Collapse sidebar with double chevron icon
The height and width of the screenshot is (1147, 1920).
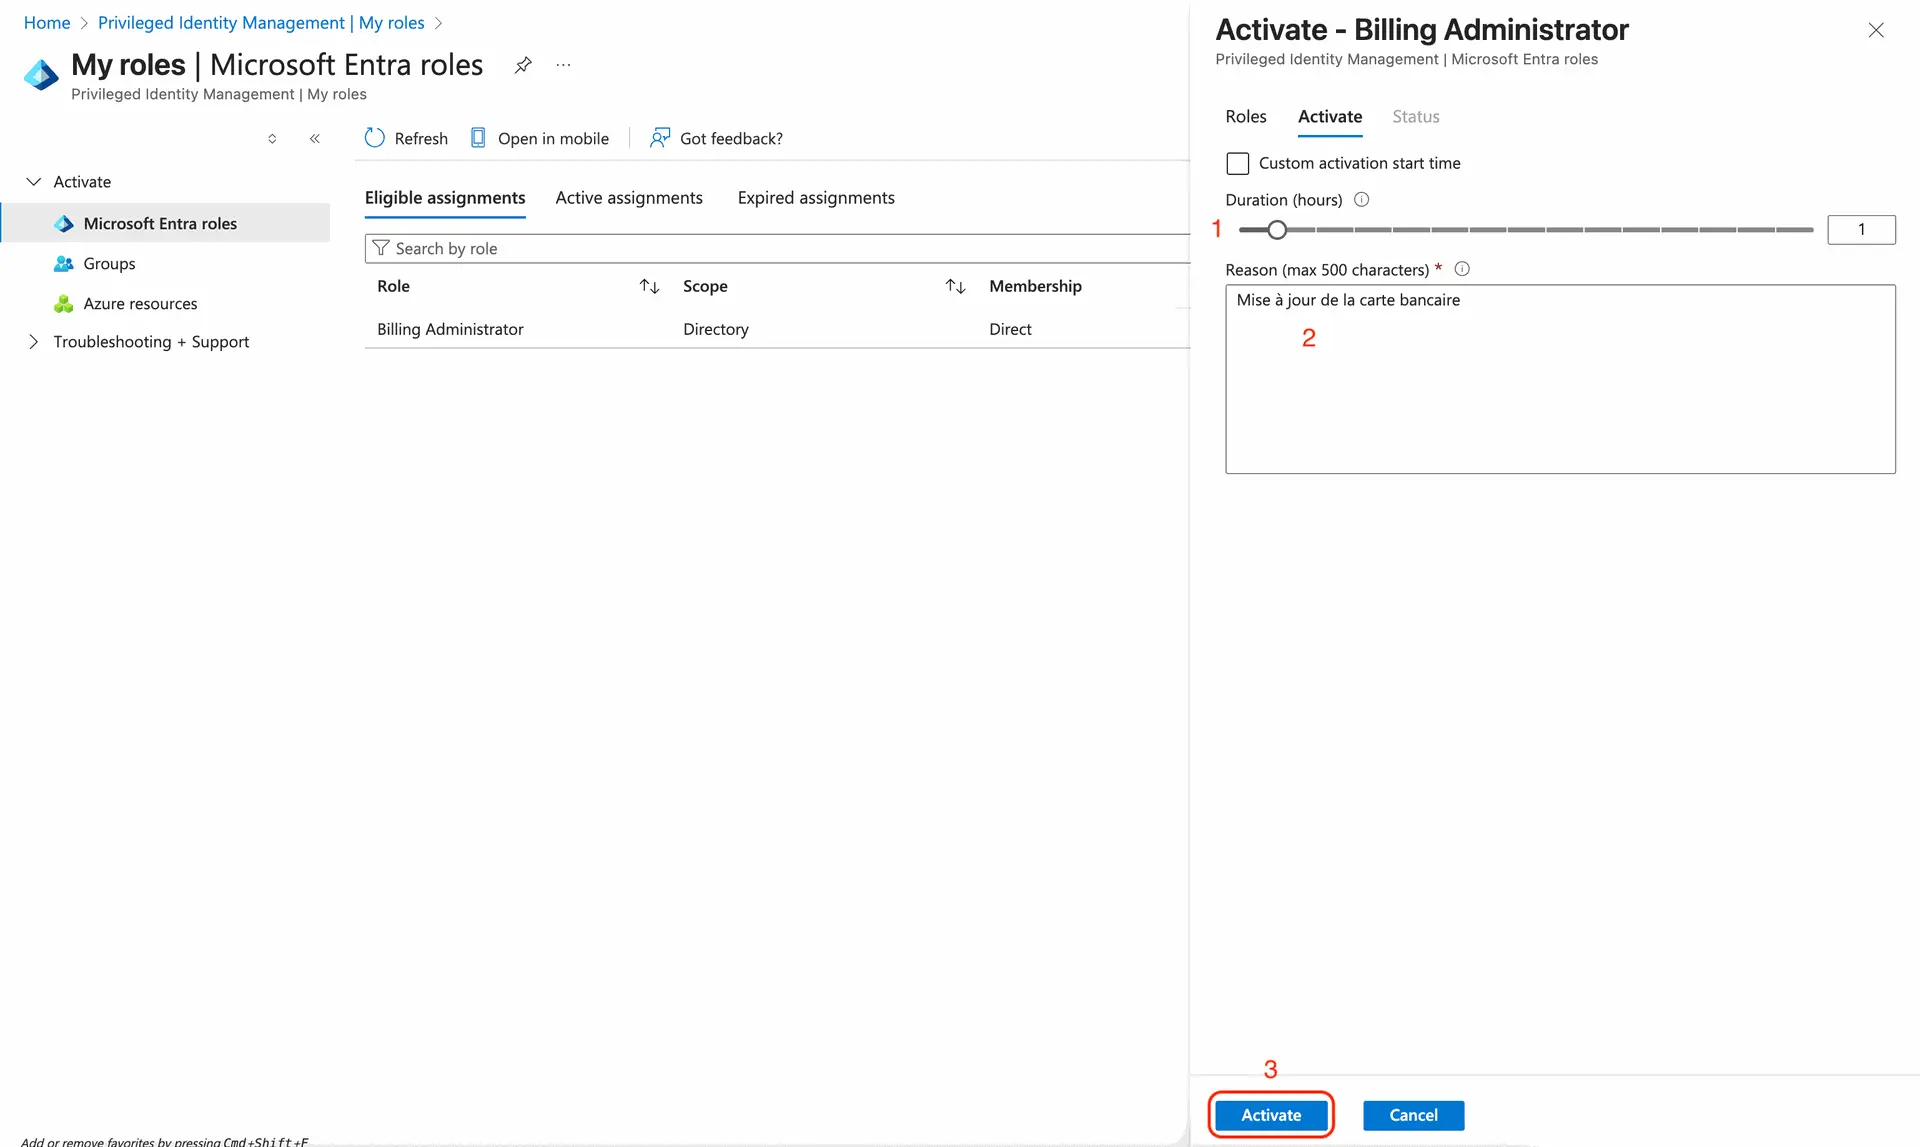(315, 139)
